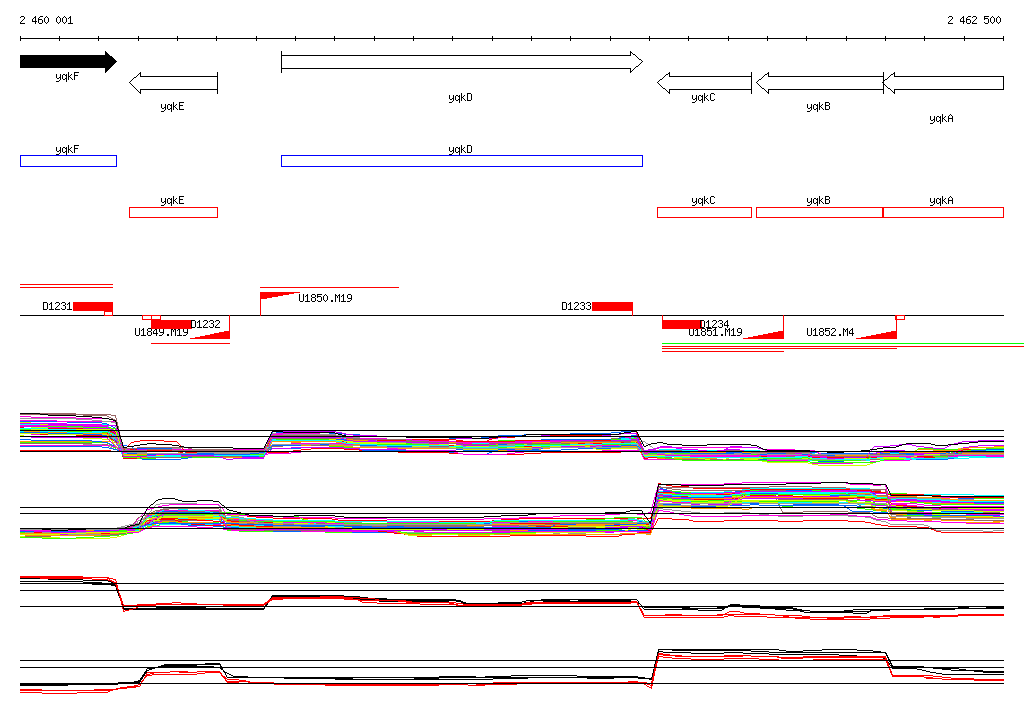The image size is (1024, 714).
Task: Click the end coordinate 2 462 500
Action: pos(974,20)
